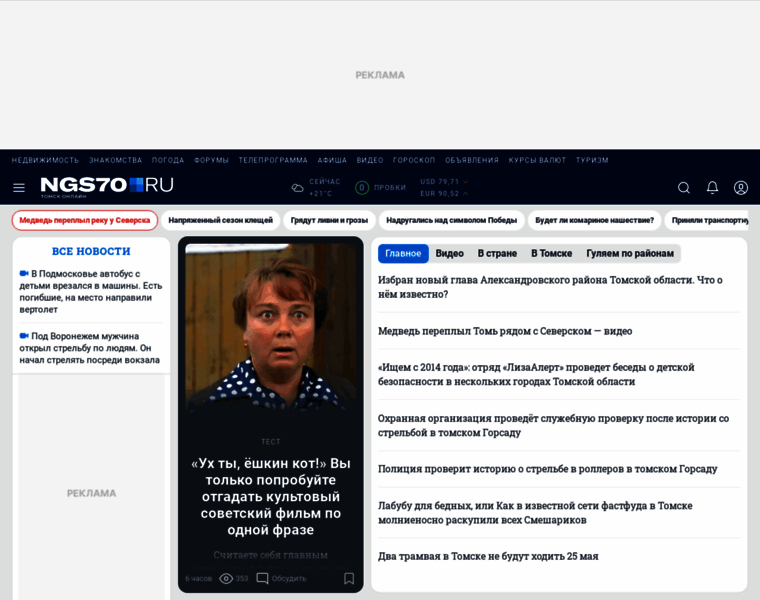Viewport: 760px width, 600px height.
Task: Click the views eye icon on test card
Action: (x=226, y=578)
